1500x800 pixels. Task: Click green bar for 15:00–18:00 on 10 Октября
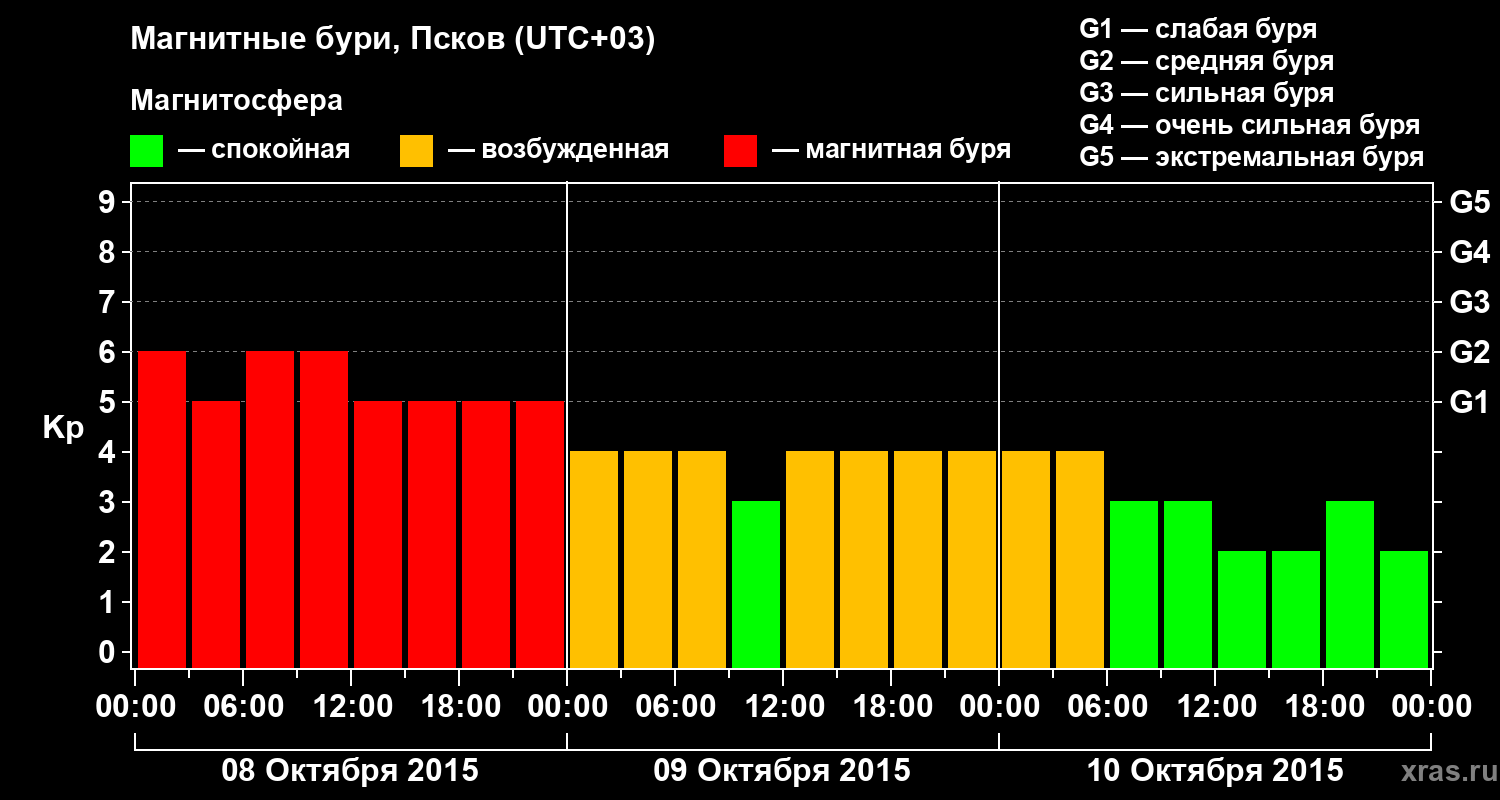pyautogui.click(x=1296, y=610)
